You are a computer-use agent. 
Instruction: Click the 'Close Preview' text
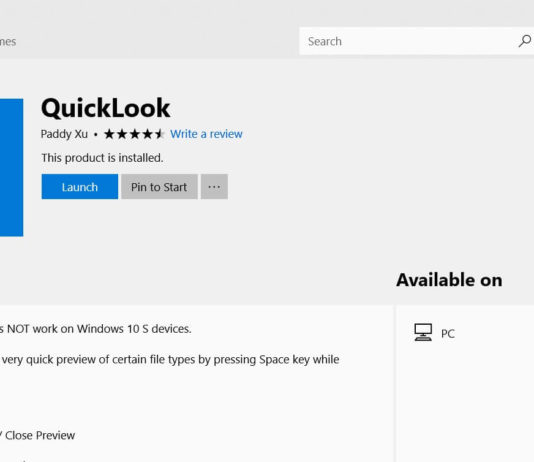tap(40, 435)
